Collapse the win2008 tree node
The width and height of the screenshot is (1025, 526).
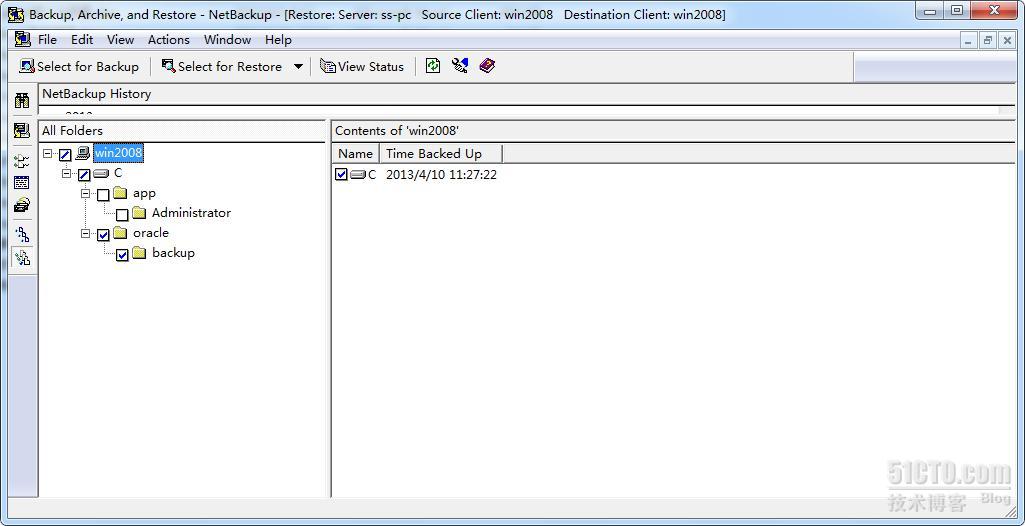coord(48,154)
